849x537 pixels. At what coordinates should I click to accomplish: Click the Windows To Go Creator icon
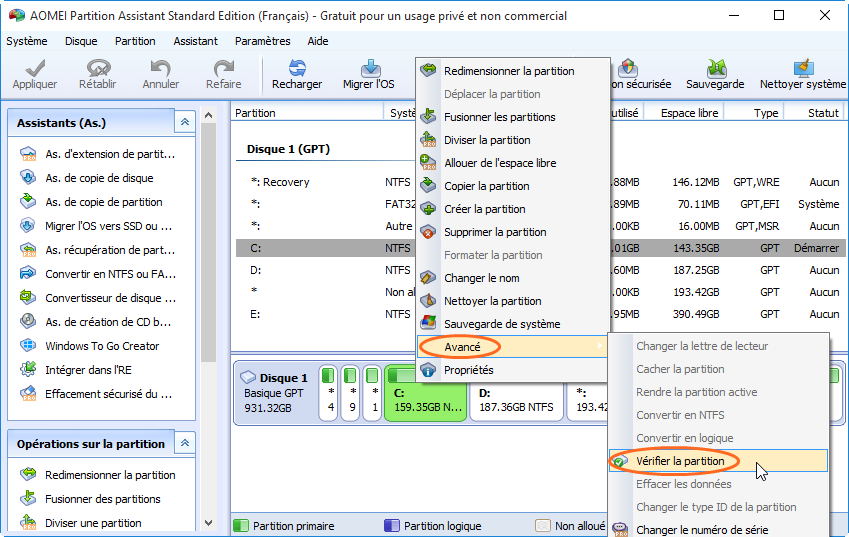pyautogui.click(x=28, y=345)
